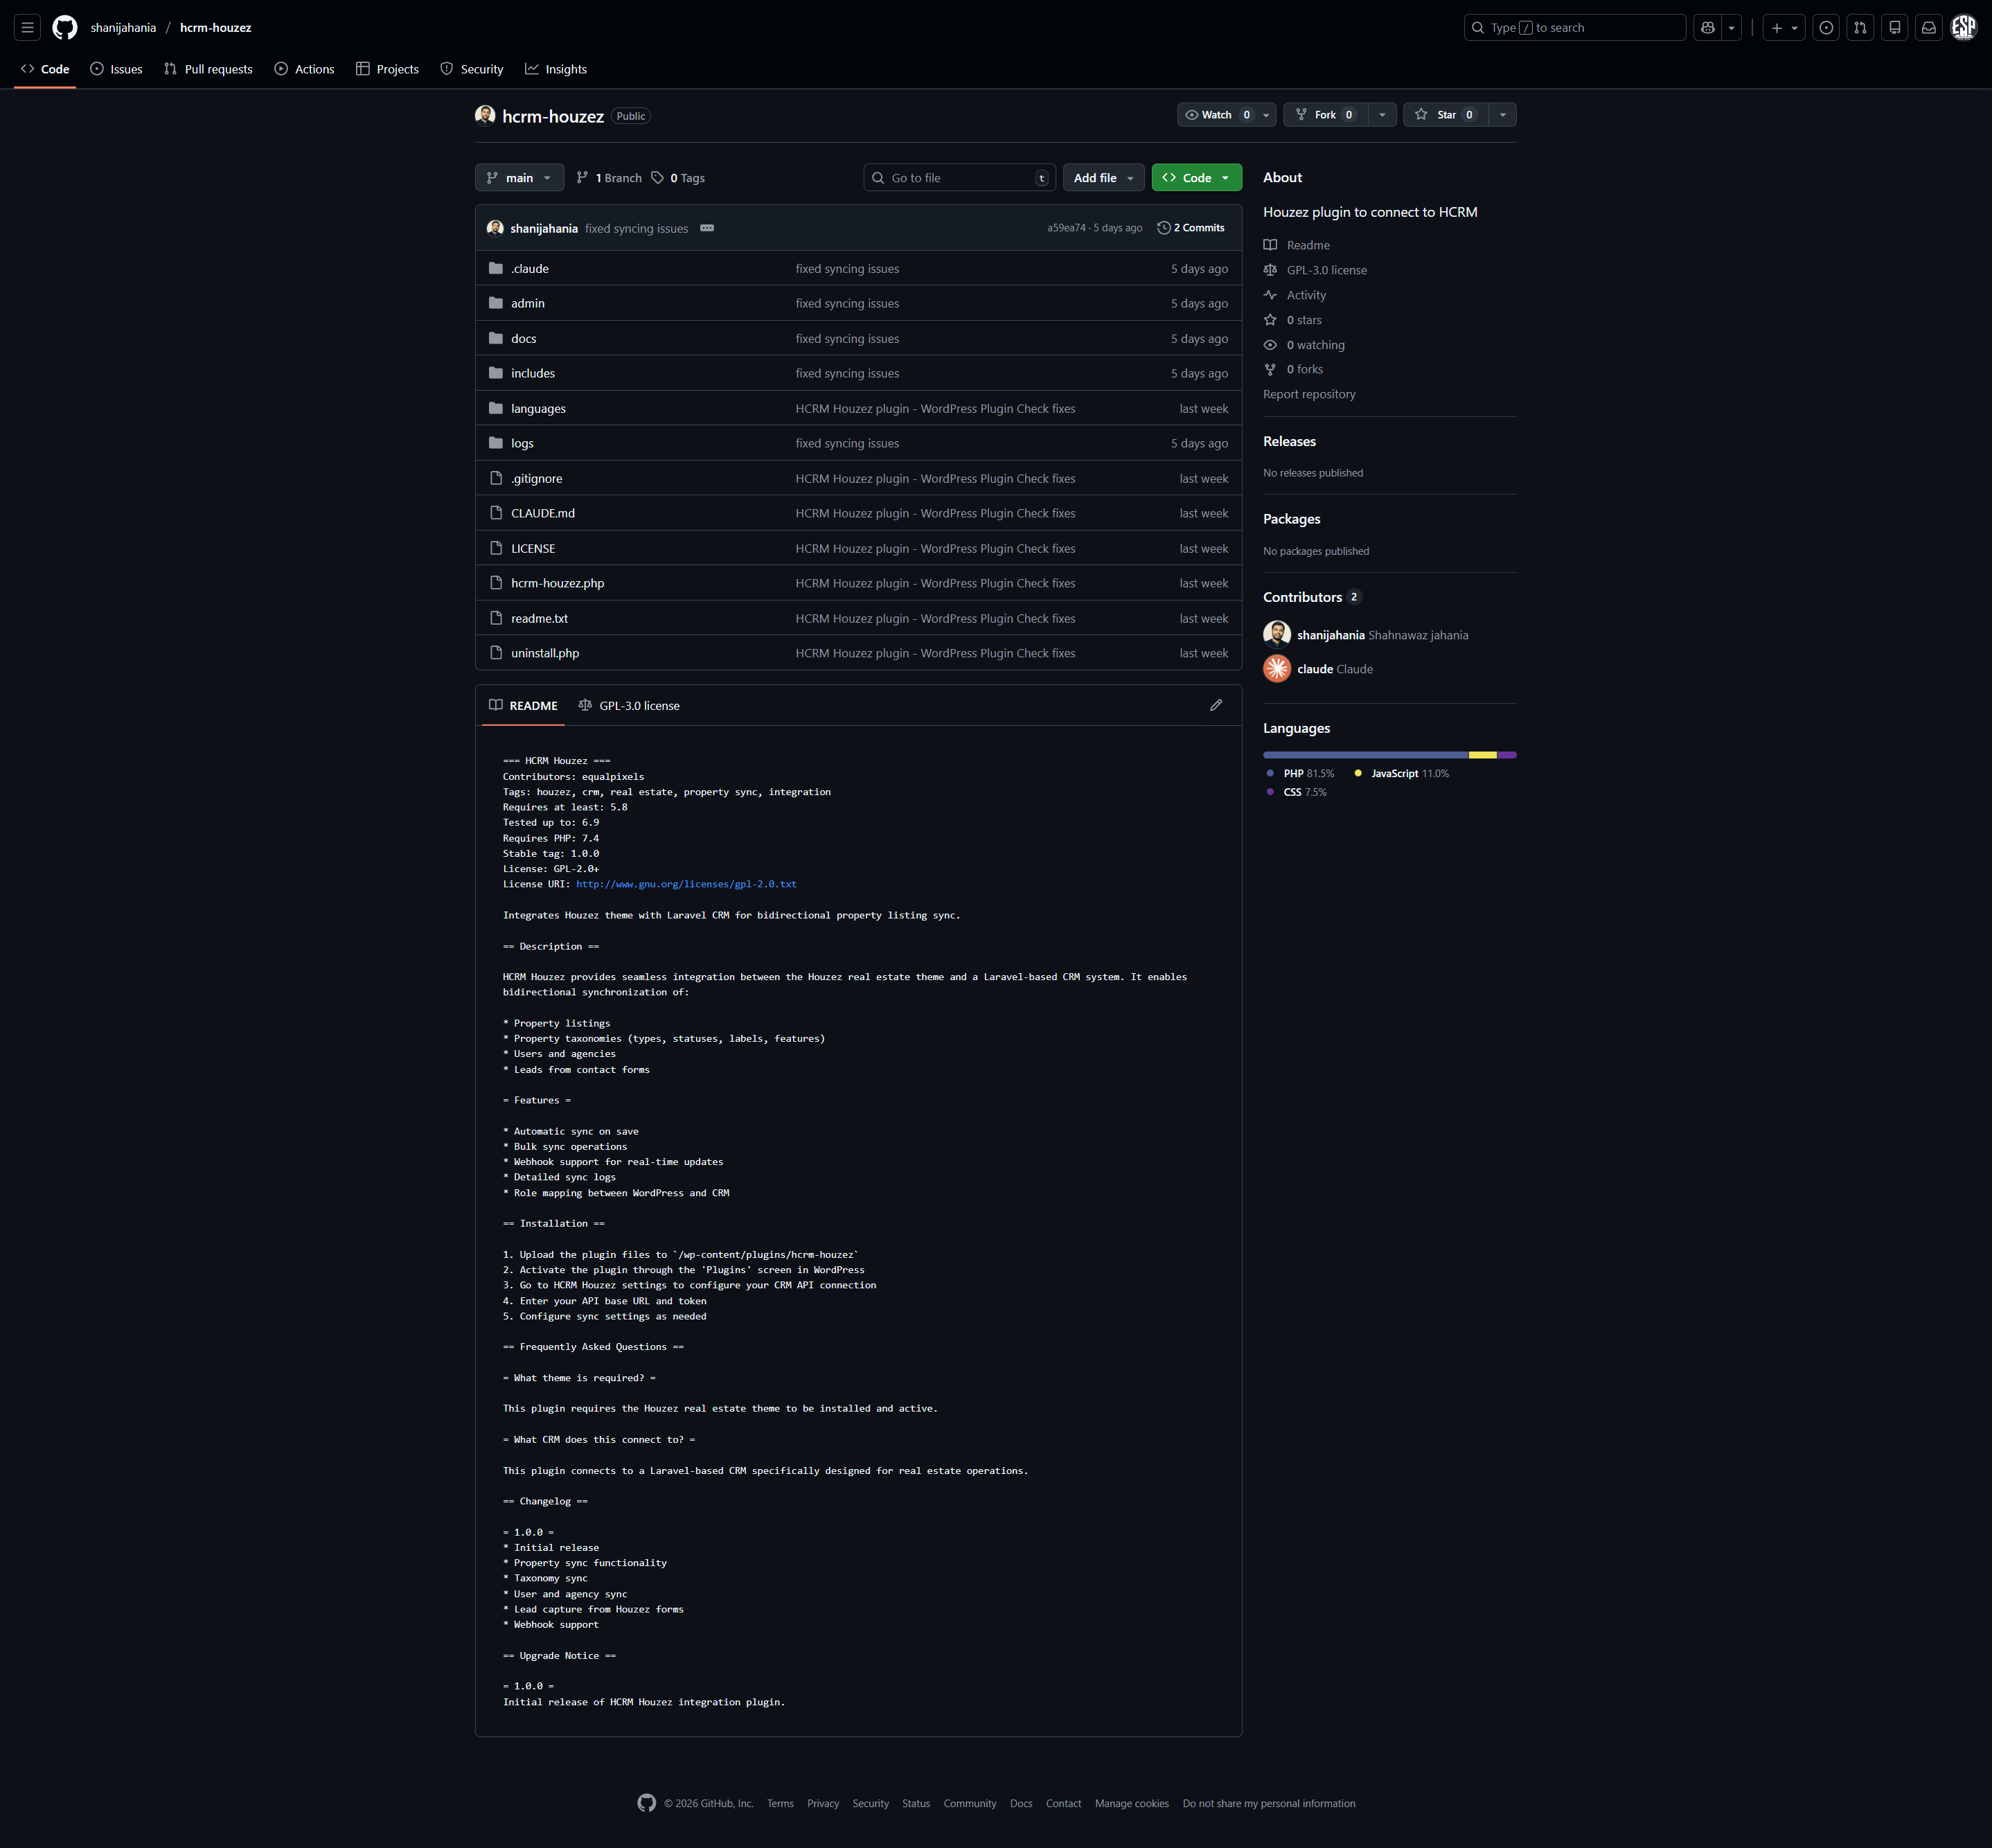This screenshot has height=1848, width=1992.
Task: Click the 0 Tags link
Action: (x=678, y=178)
